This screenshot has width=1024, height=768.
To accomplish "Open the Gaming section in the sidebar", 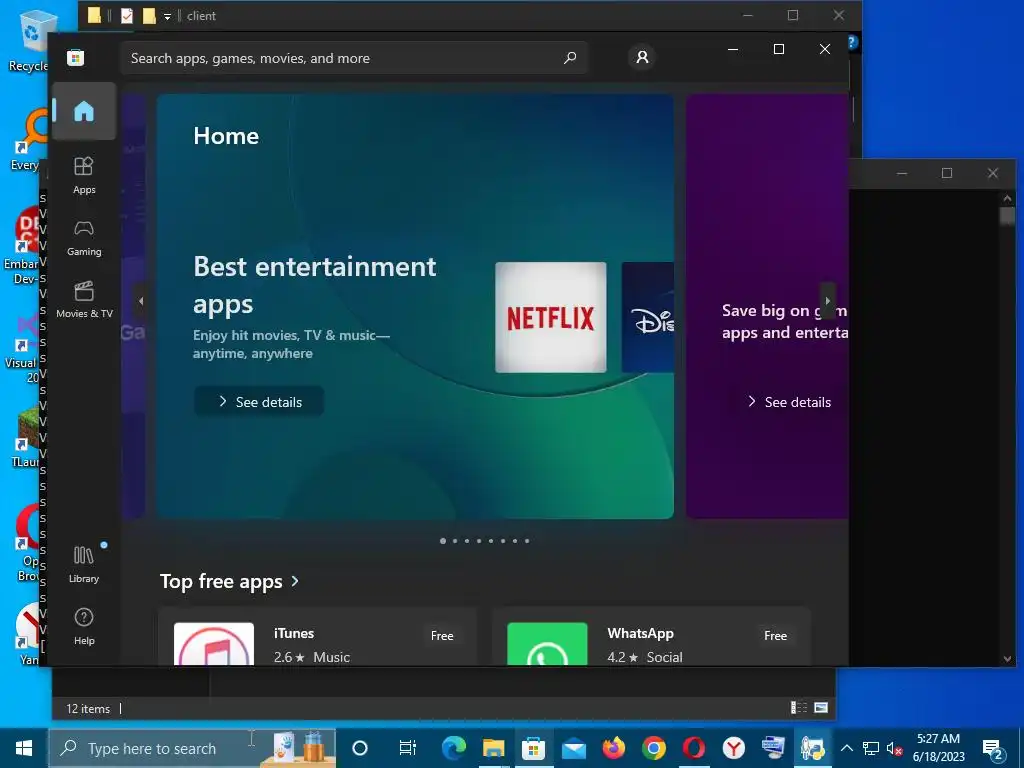I will 84,238.
